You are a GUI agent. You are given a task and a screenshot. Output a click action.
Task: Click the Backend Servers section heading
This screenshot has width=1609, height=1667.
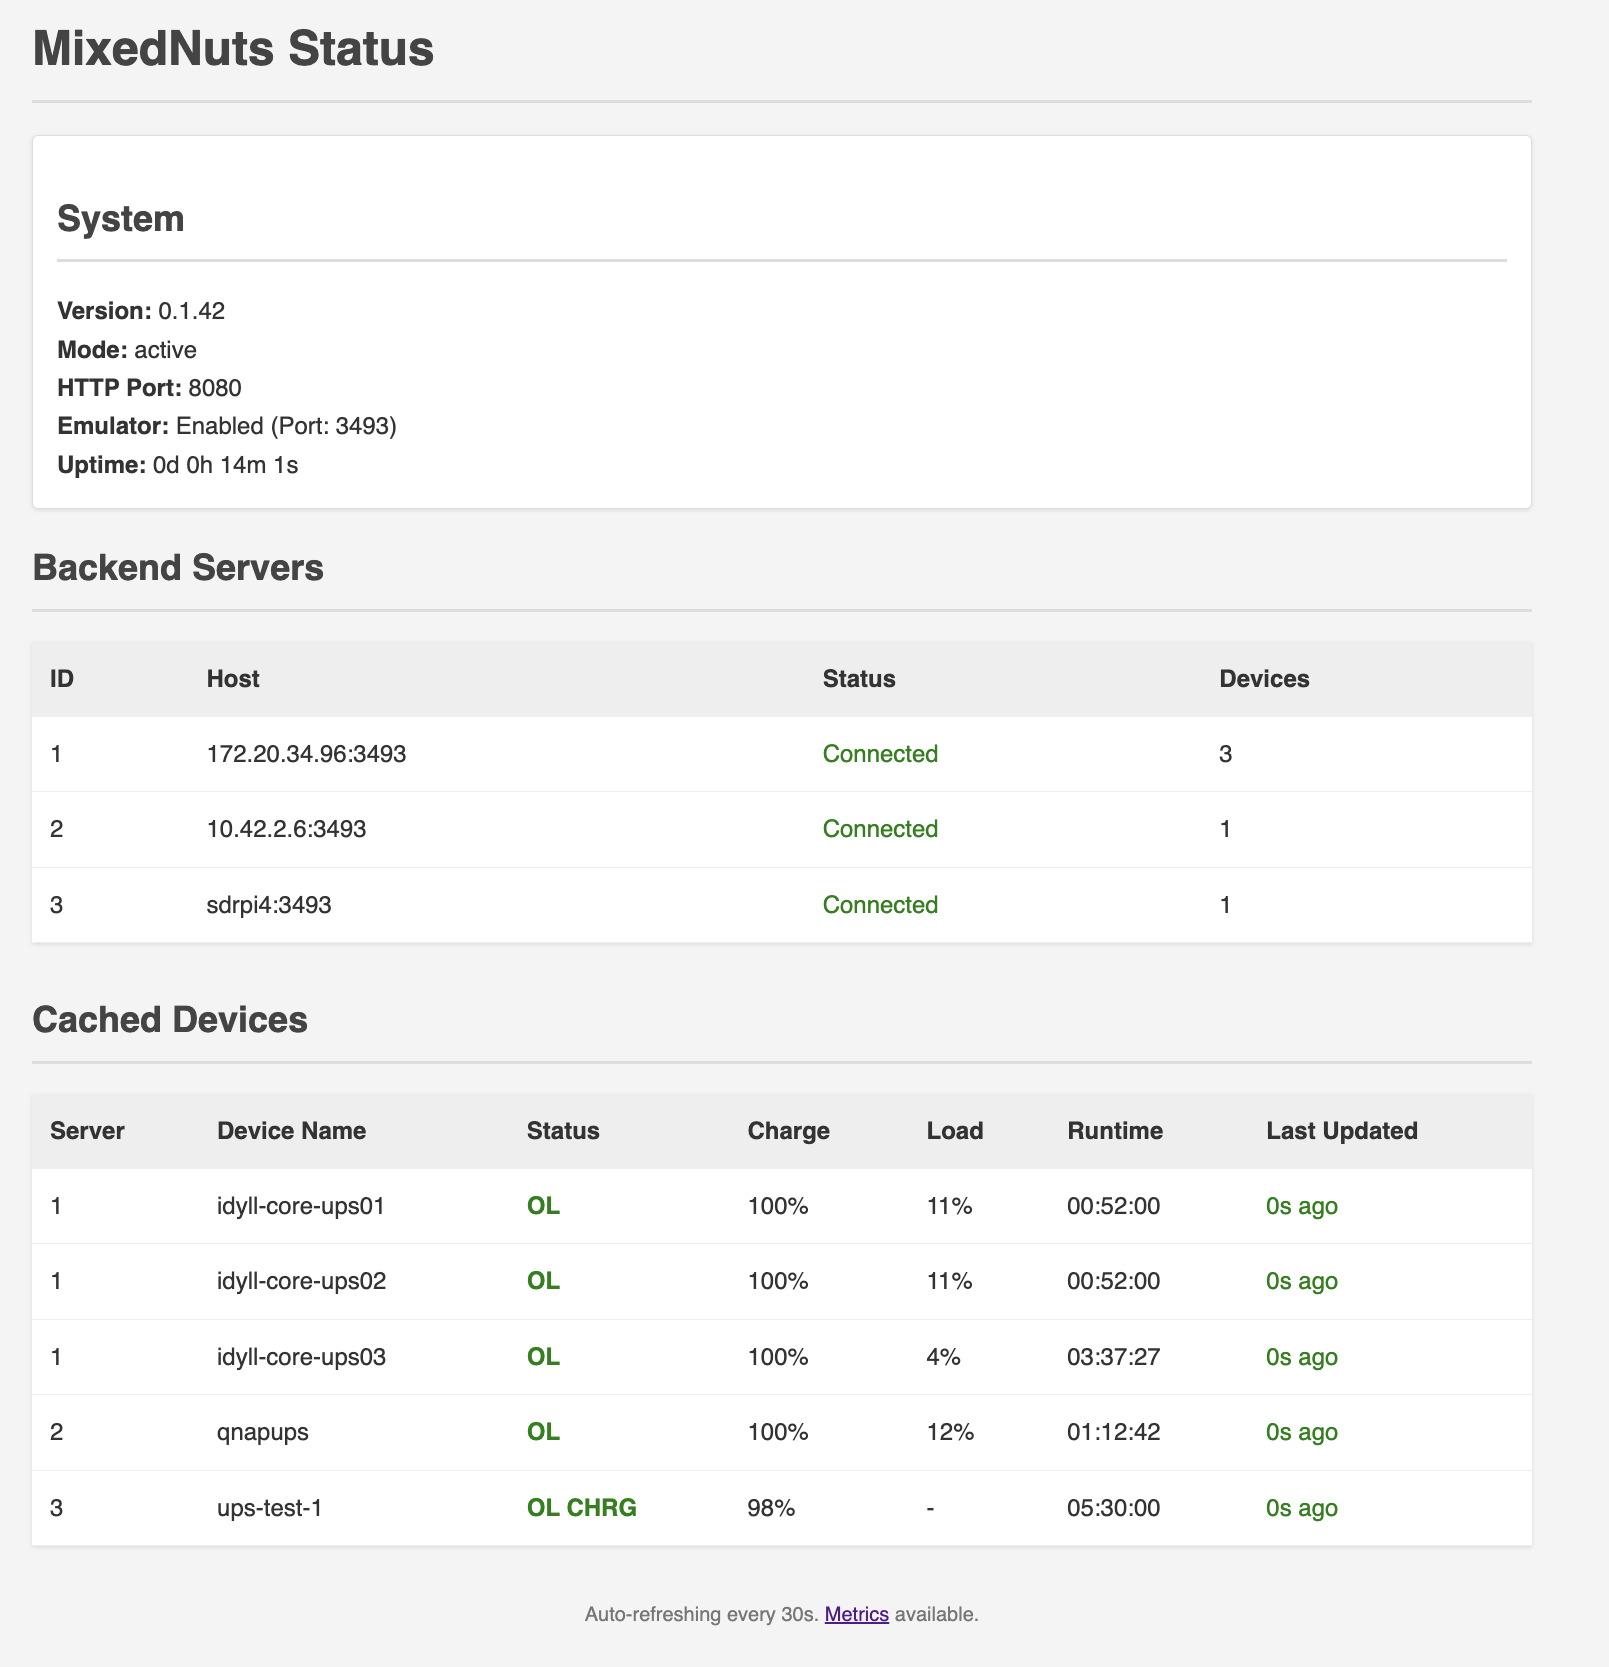click(x=178, y=567)
